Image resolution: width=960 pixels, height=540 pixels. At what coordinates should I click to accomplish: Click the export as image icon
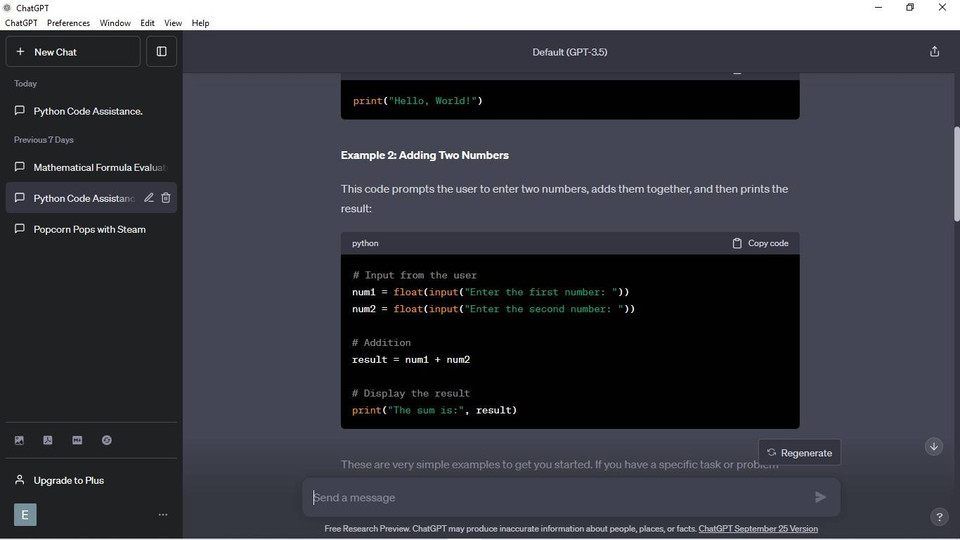coord(19,440)
